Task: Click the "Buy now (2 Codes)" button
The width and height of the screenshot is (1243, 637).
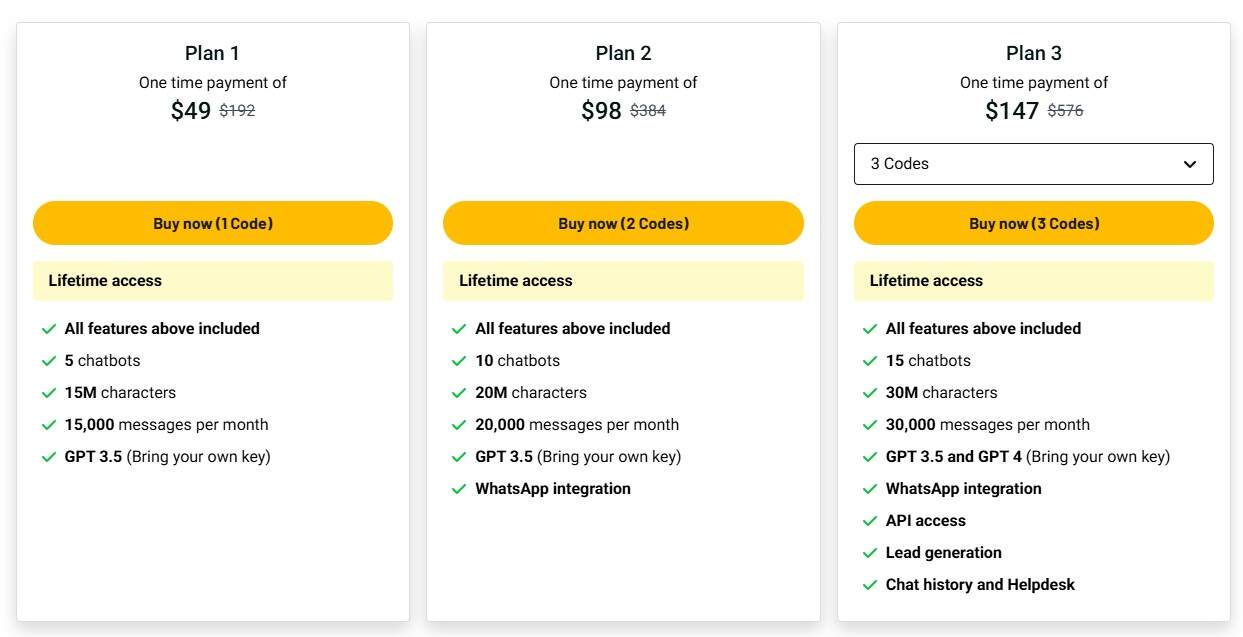Action: pyautogui.click(x=623, y=222)
